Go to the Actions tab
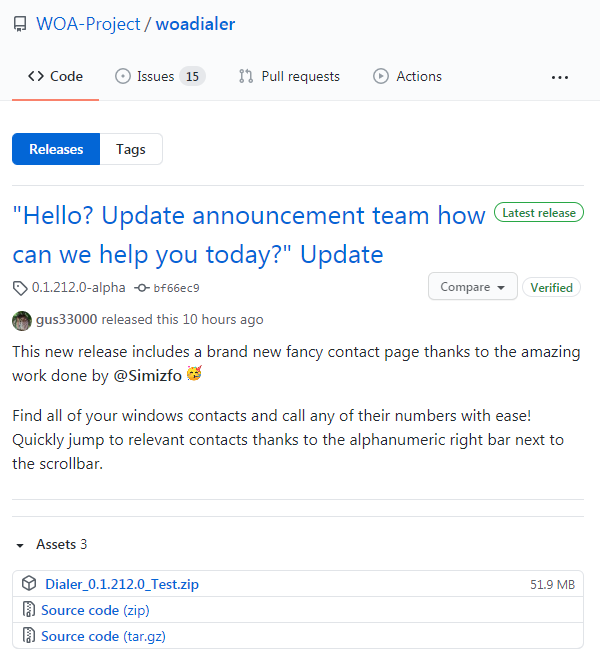This screenshot has width=600, height=655. click(x=407, y=76)
